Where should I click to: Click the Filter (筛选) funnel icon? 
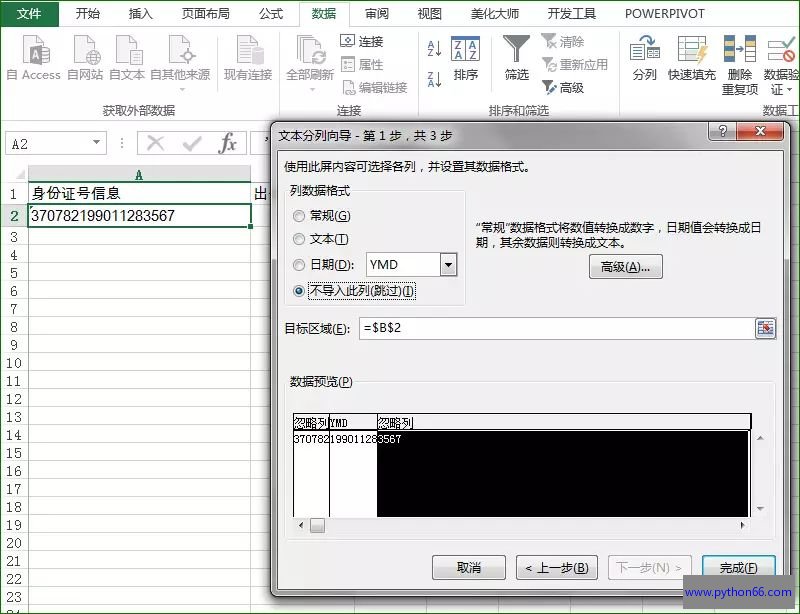(x=517, y=52)
